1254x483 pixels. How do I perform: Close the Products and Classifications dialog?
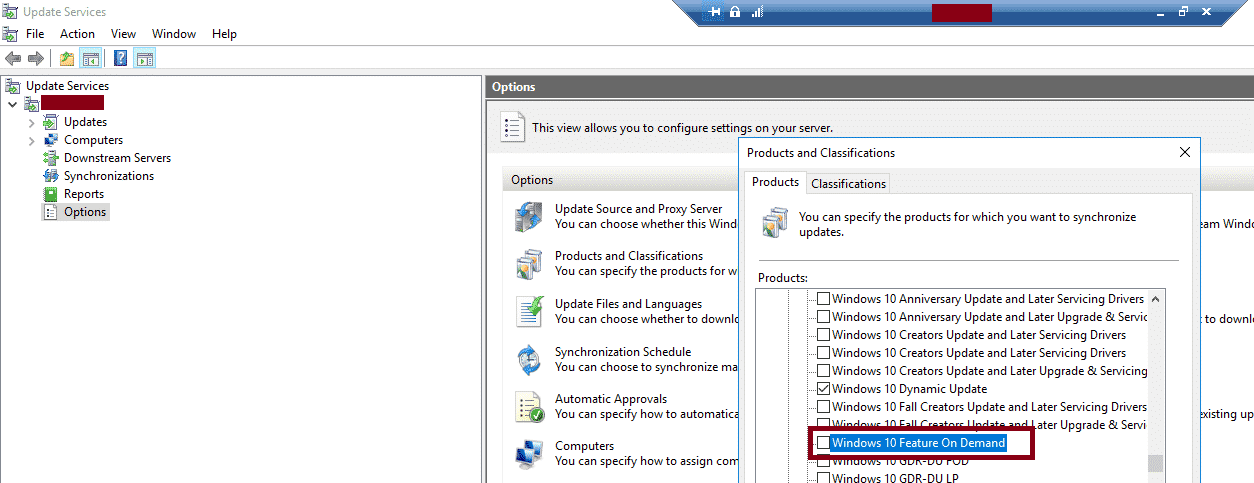click(x=1185, y=152)
